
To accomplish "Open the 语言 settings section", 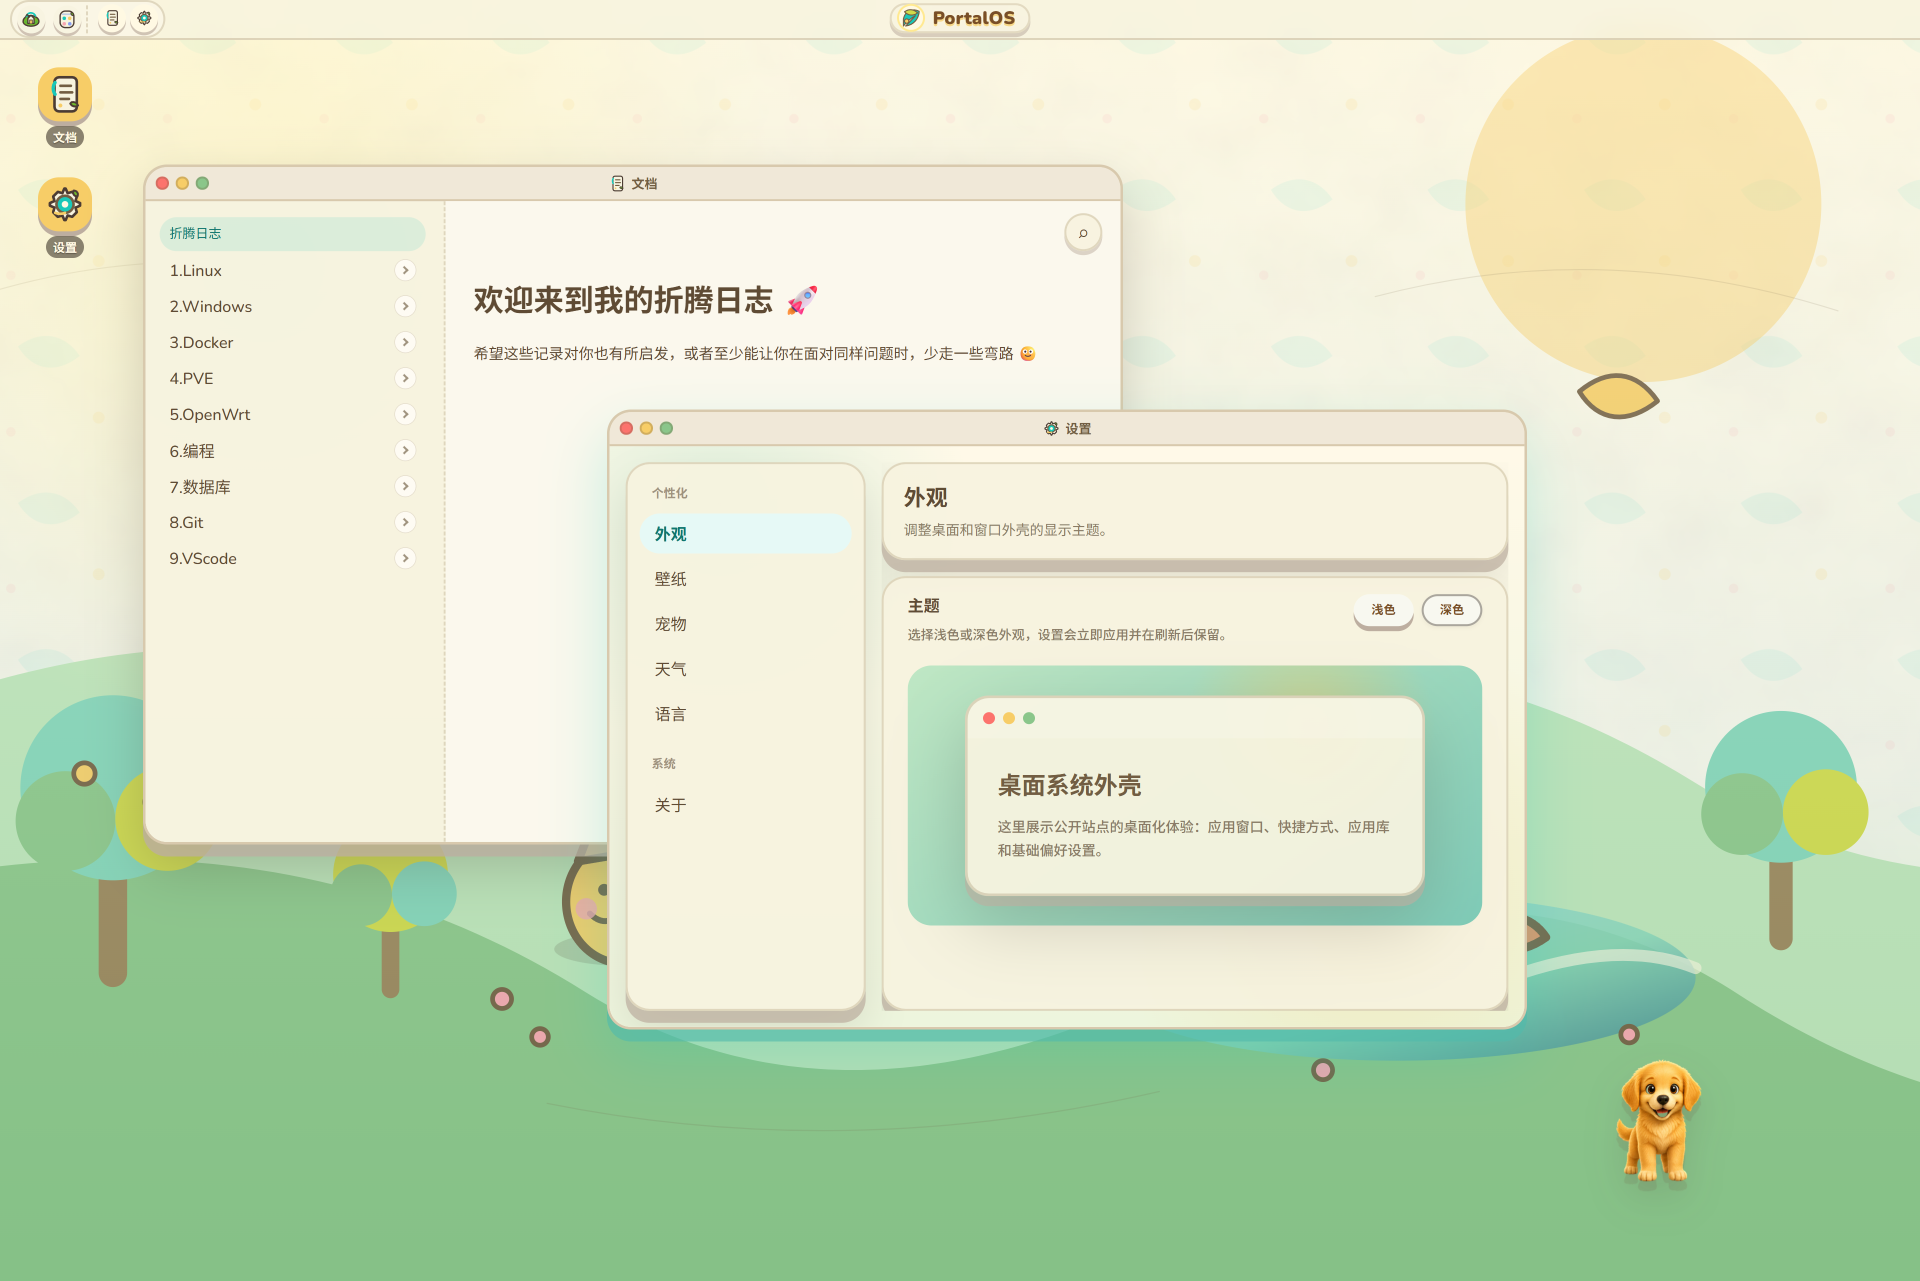I will [745, 714].
